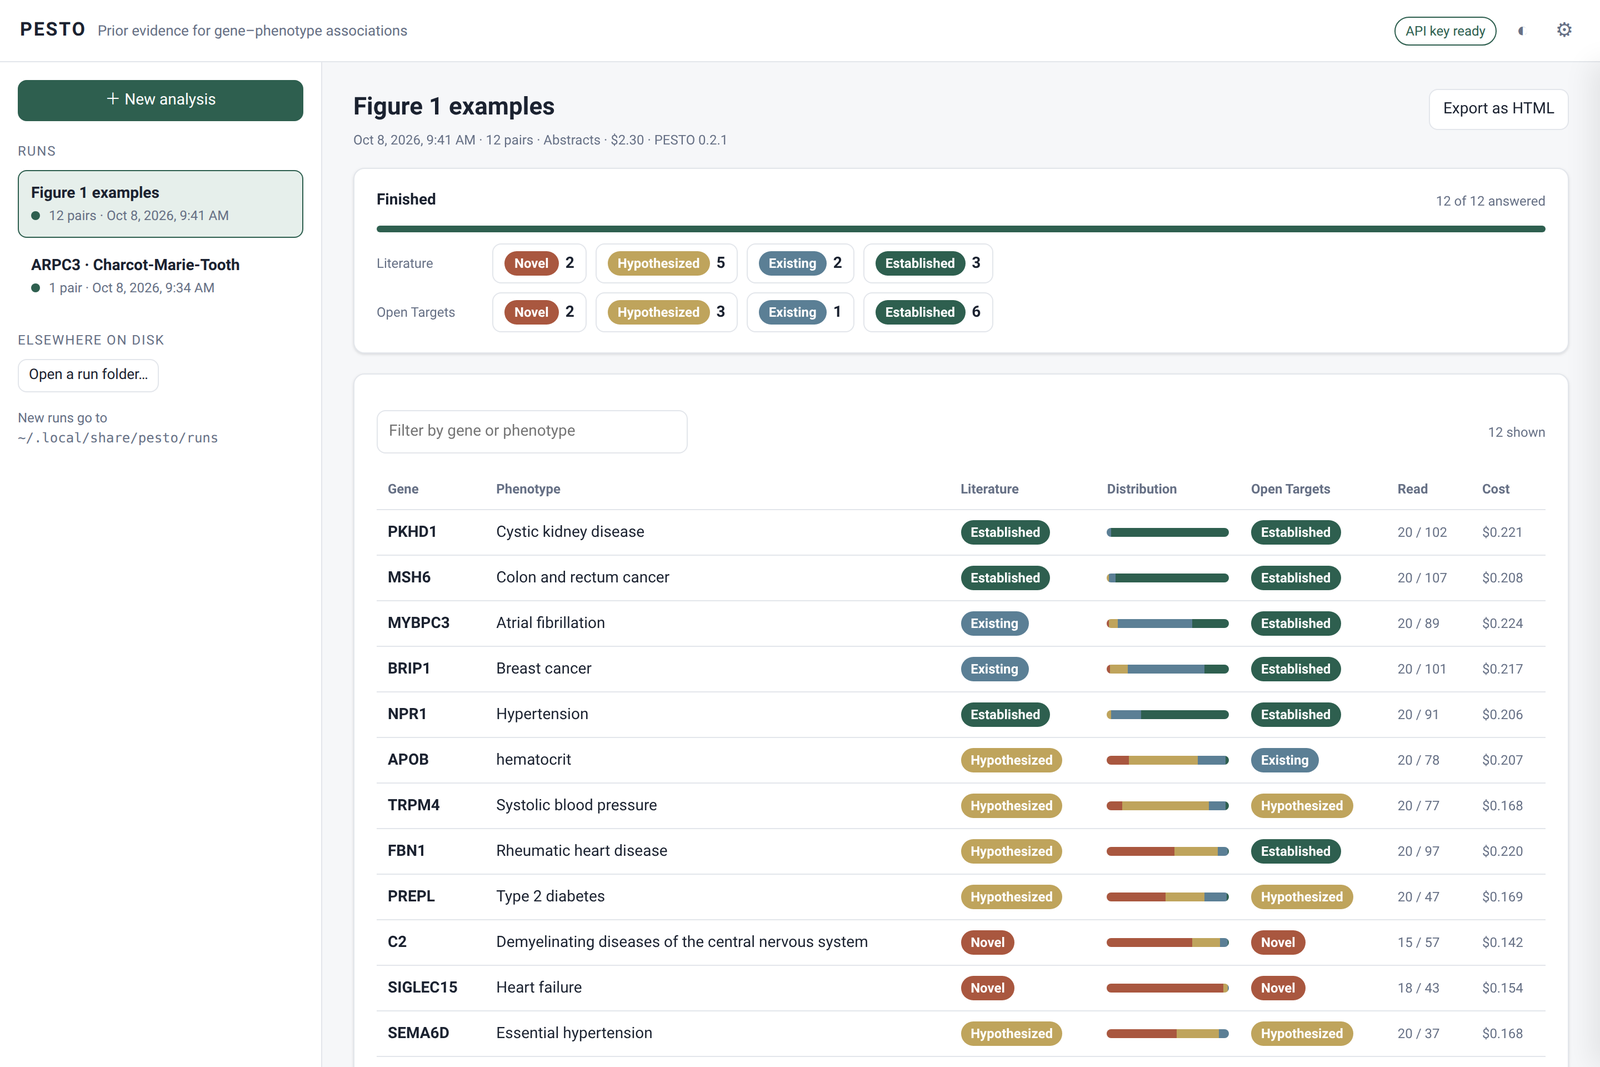Click the SEMA6D gene name
The height and width of the screenshot is (1067, 1600).
[418, 1033]
